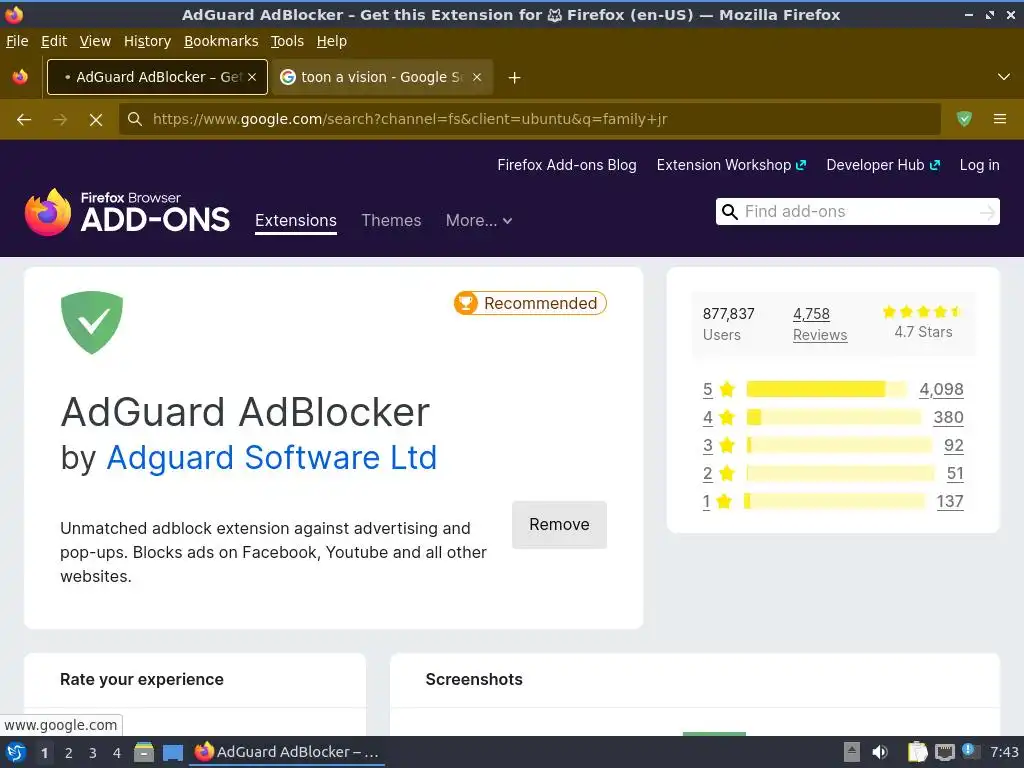
Task: Open Adguard Software Ltd author page
Action: (272, 457)
